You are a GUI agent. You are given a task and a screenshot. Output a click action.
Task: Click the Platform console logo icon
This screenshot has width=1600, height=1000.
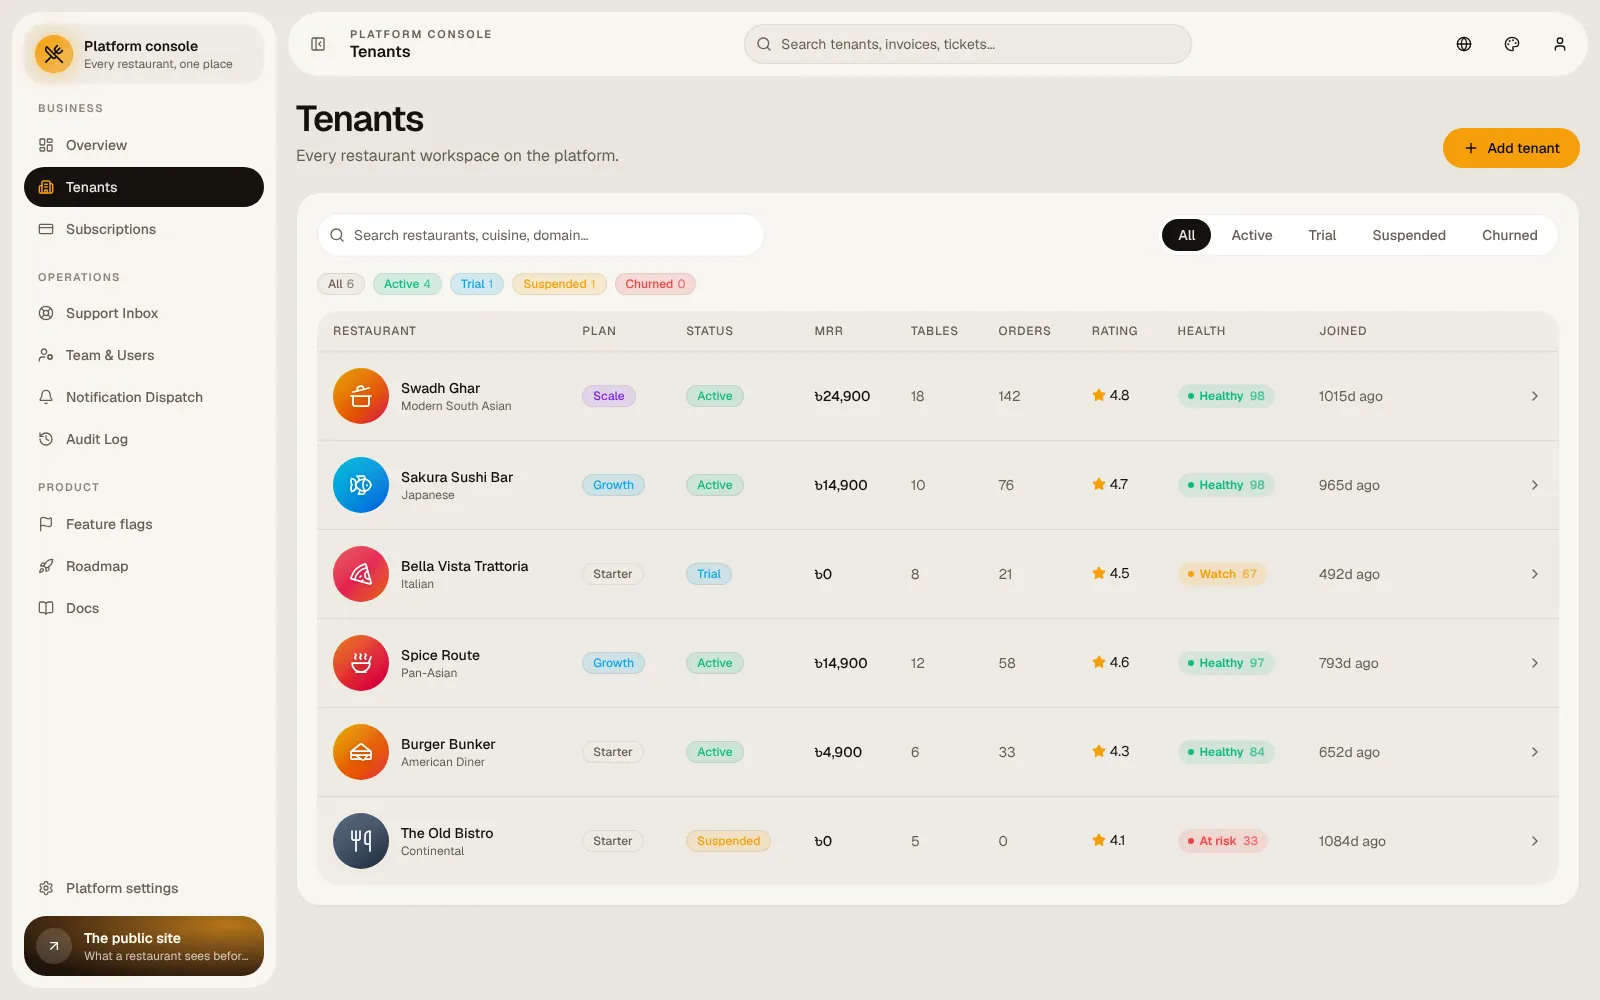[54, 54]
